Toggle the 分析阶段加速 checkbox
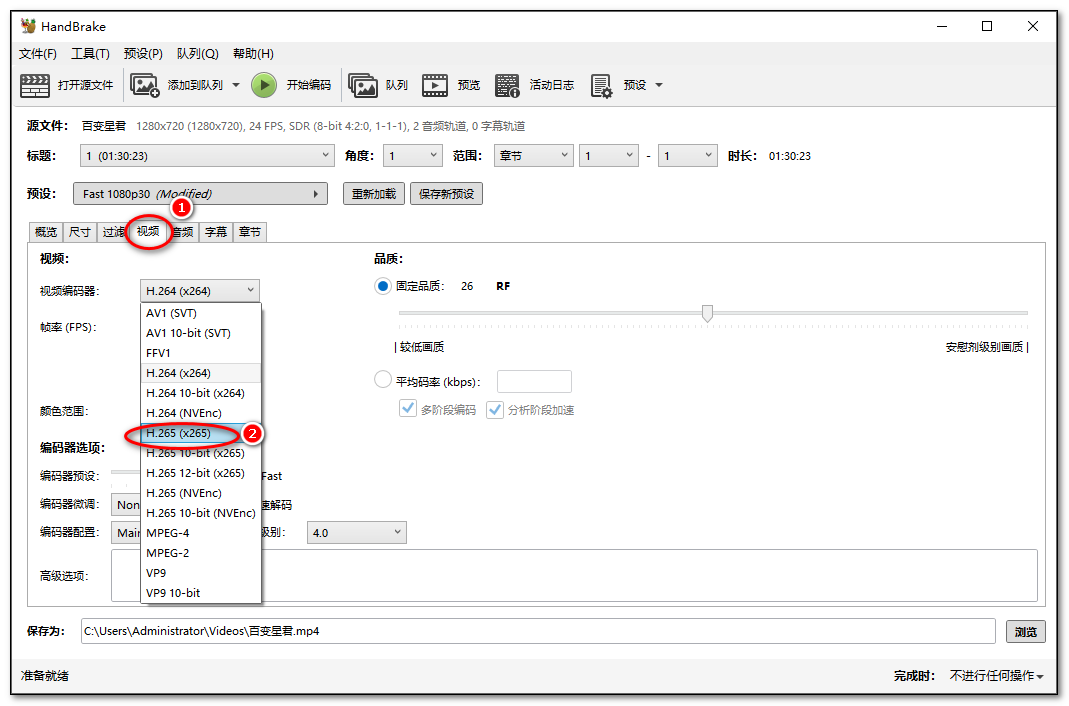The image size is (1069, 706). click(x=495, y=410)
